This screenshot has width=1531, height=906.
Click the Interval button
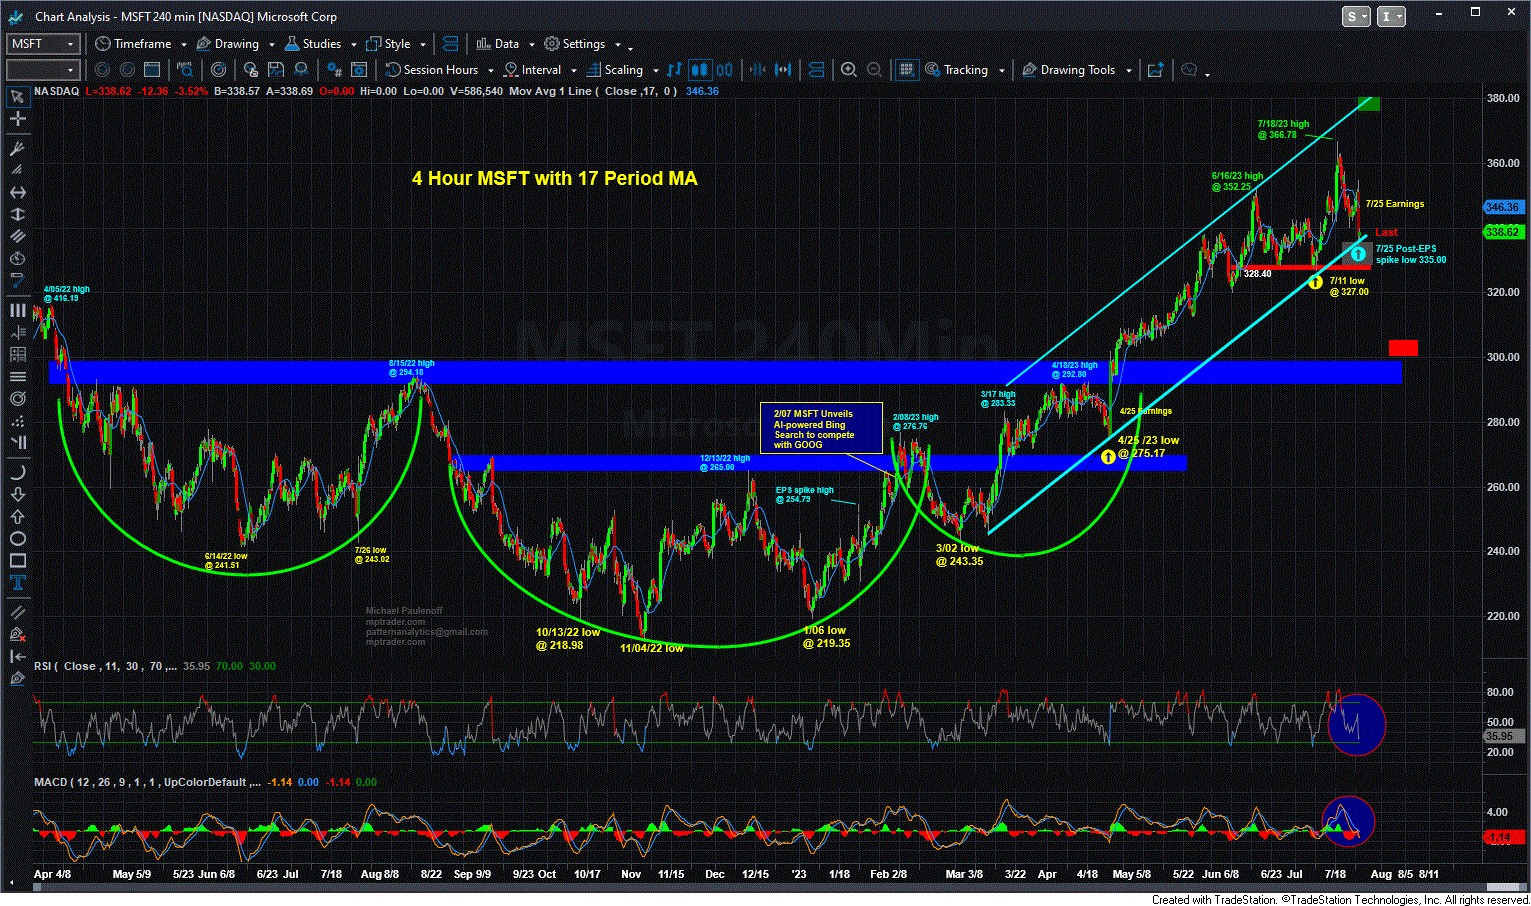pos(533,70)
